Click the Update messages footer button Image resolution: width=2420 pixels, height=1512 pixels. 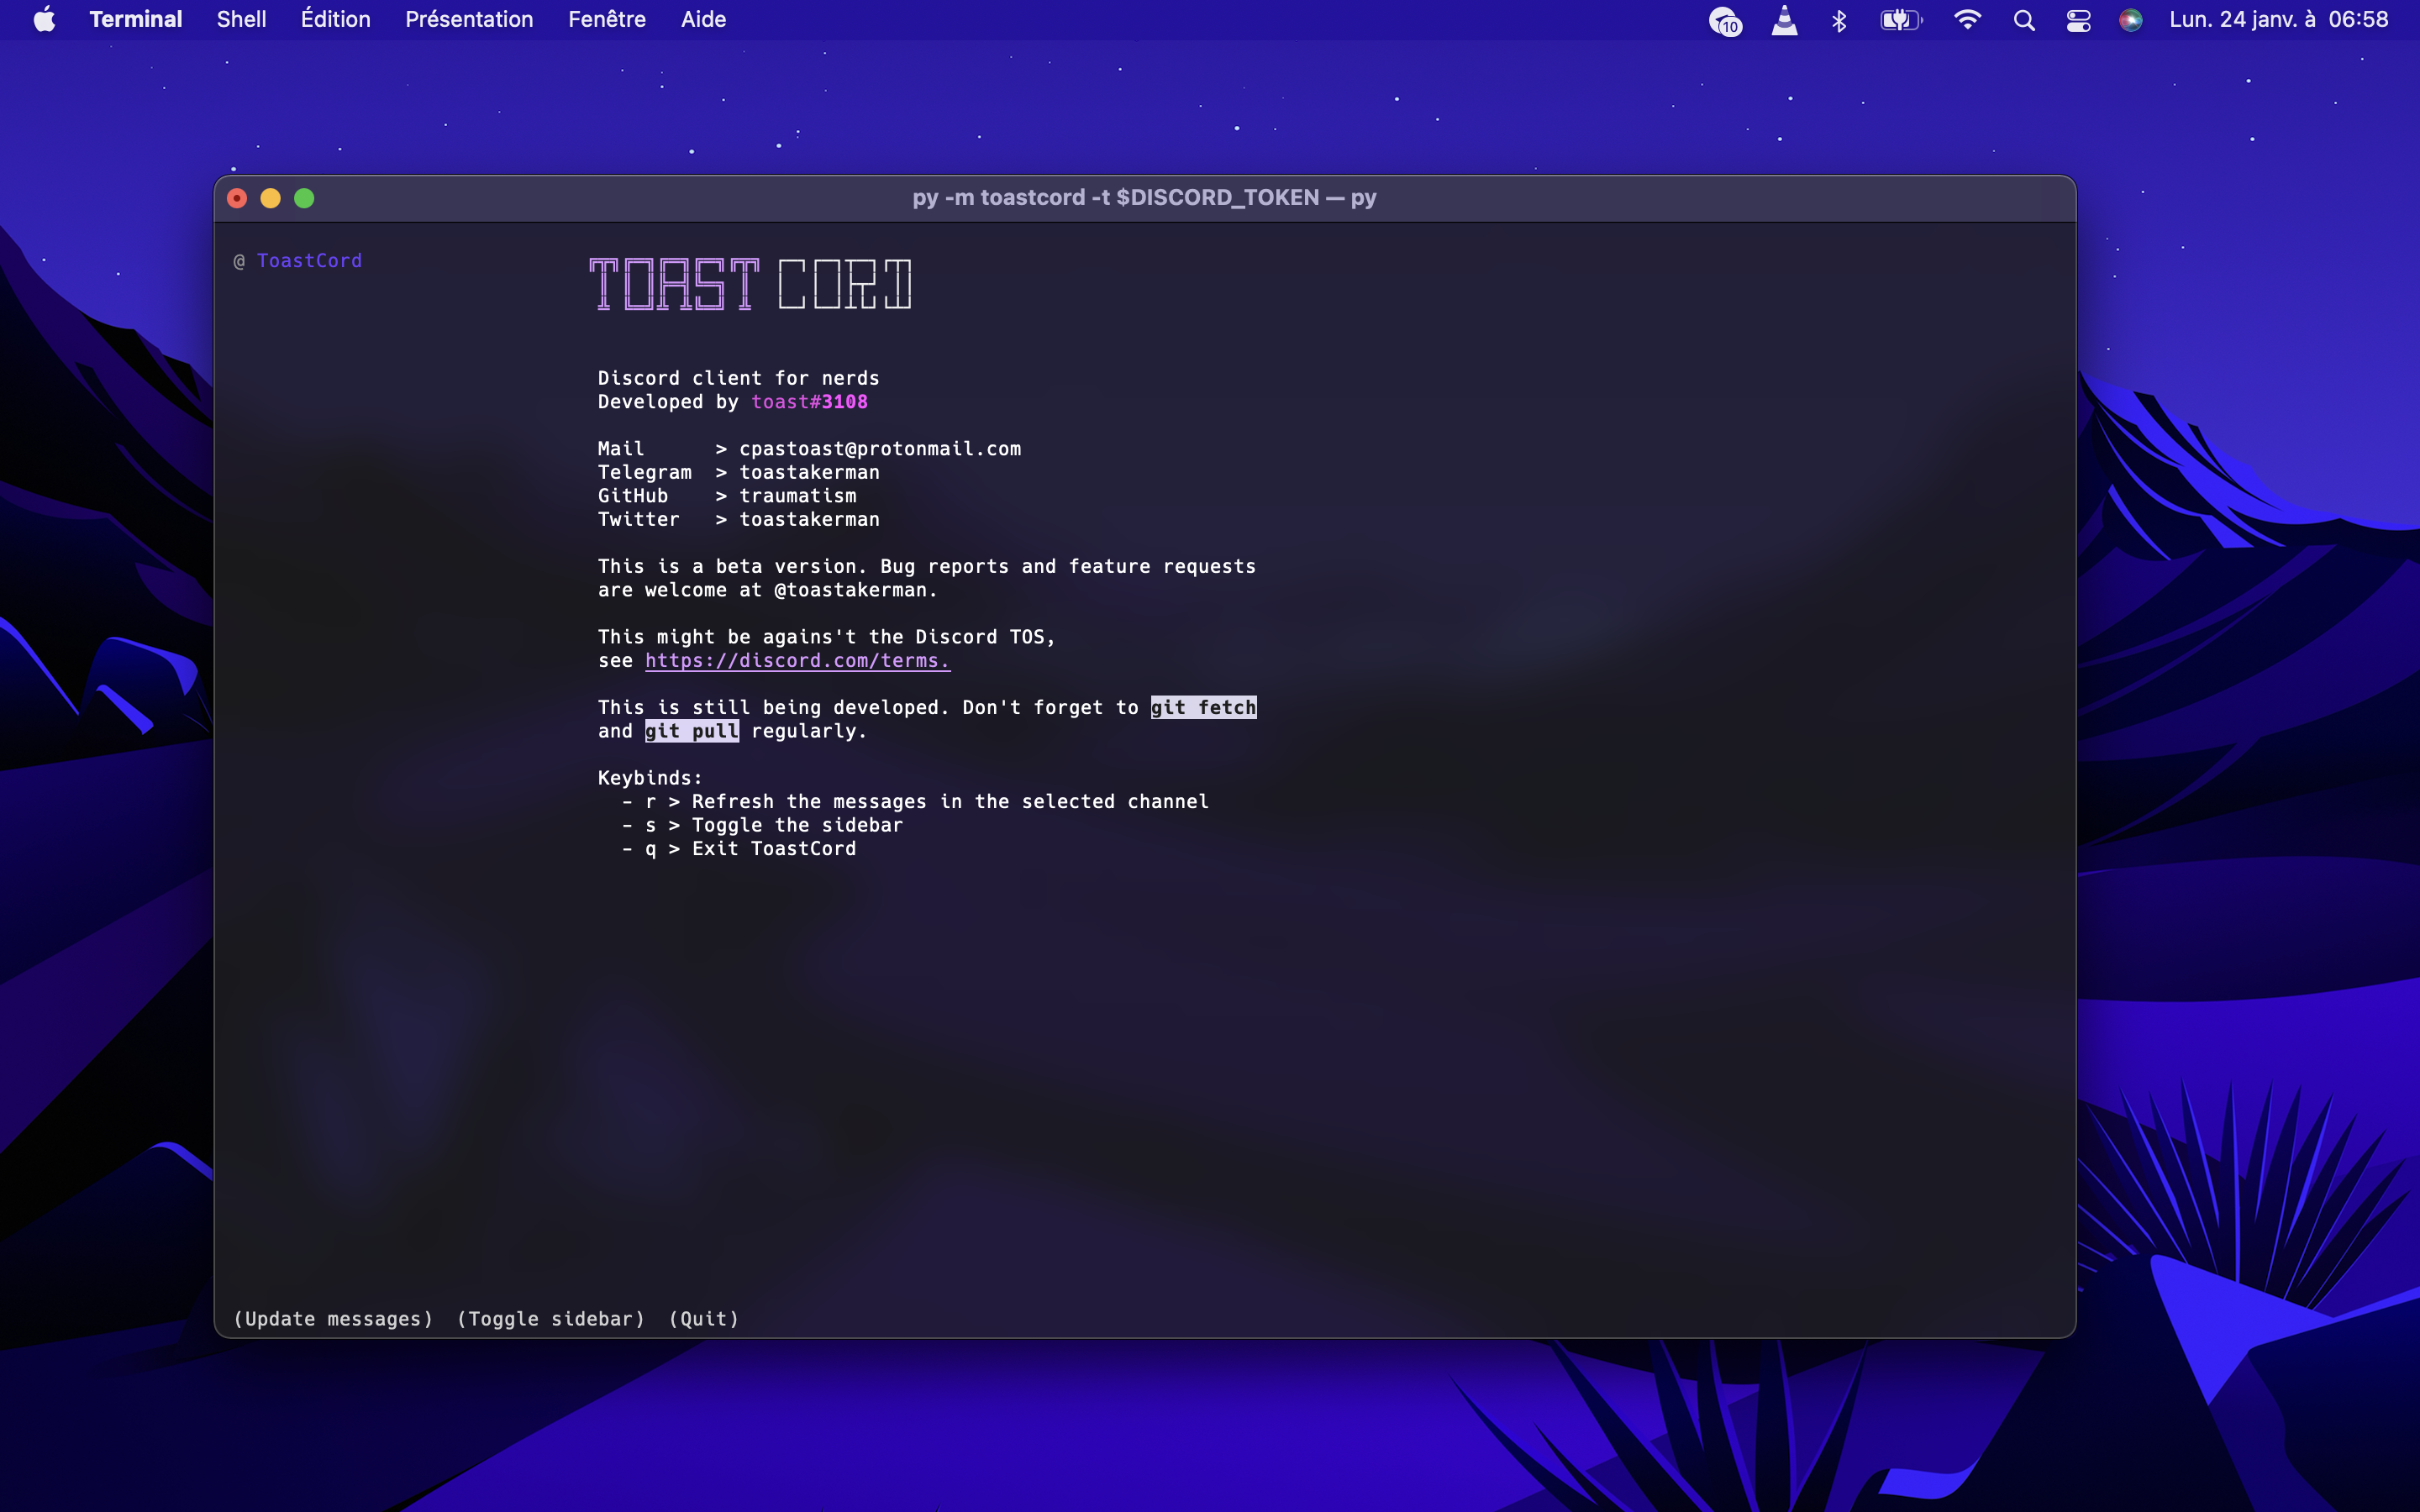coord(333,1318)
